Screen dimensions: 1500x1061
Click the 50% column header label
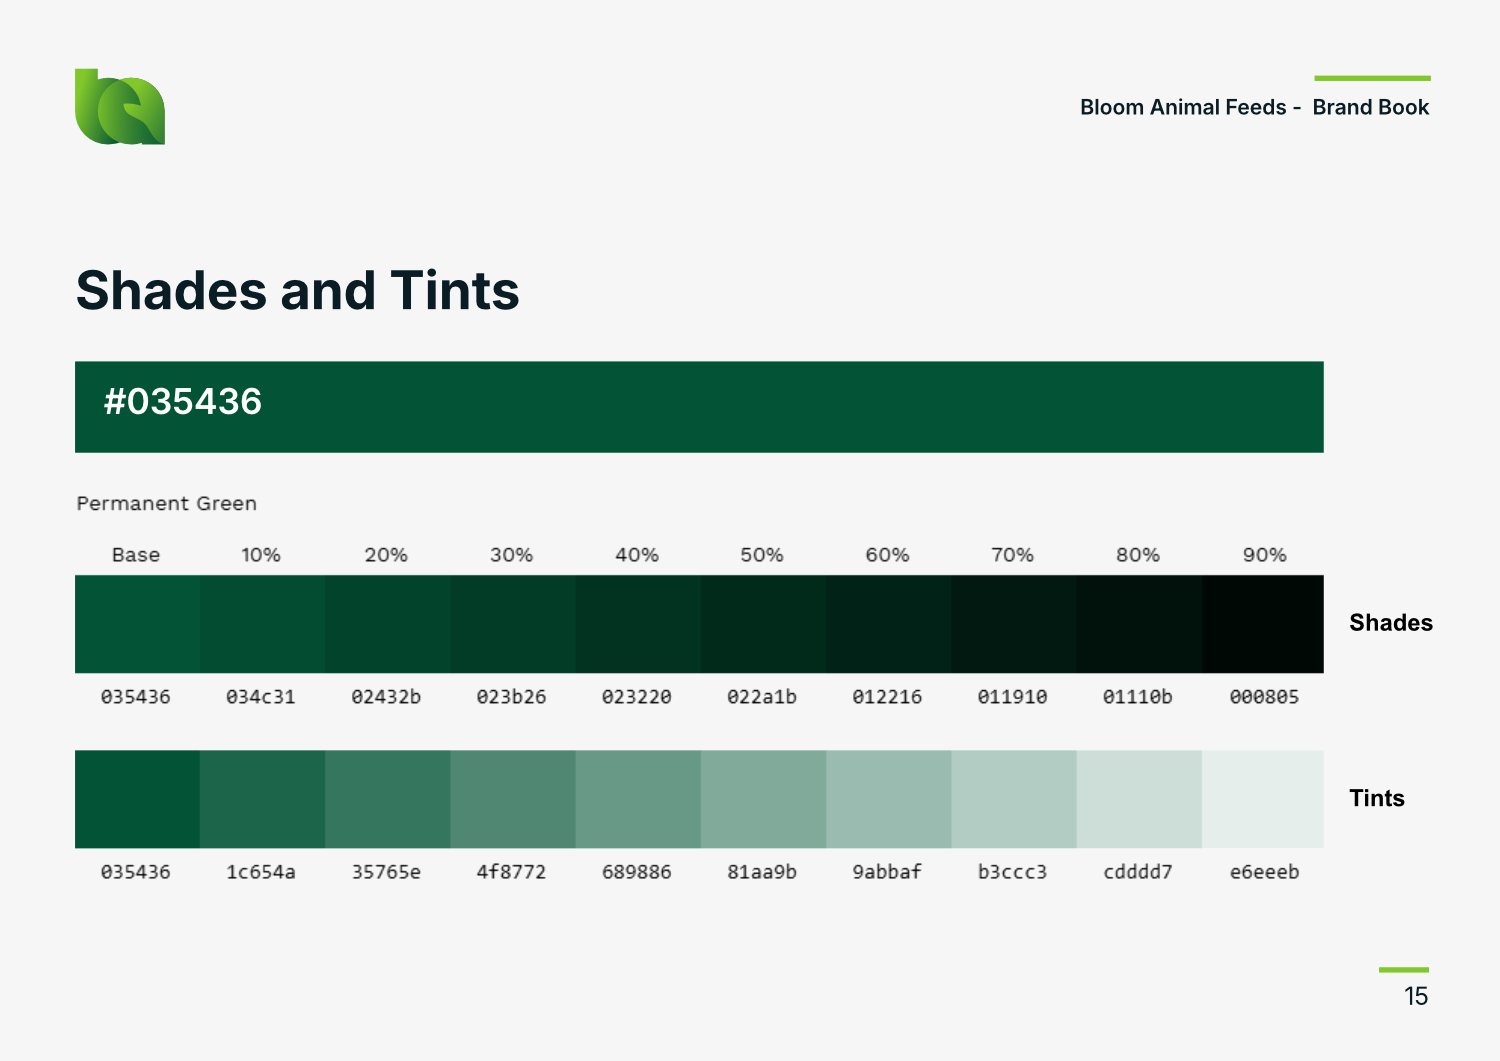point(762,555)
